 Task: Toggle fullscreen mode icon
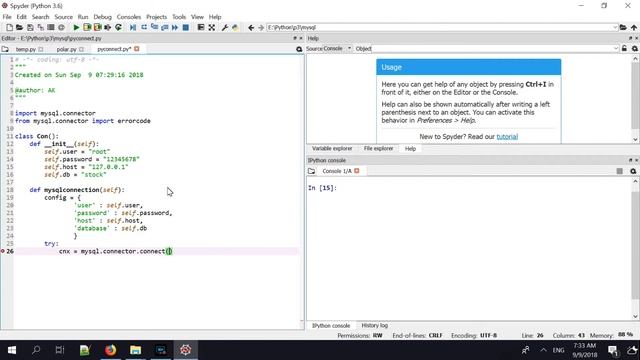211,27
